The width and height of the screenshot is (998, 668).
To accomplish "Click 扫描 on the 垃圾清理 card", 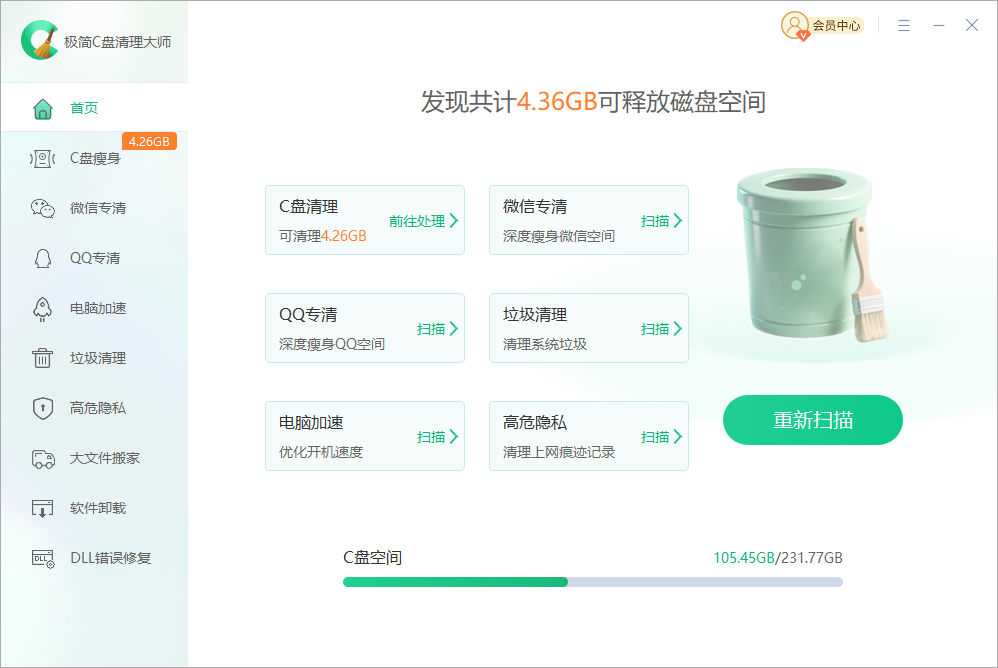I will 655,329.
